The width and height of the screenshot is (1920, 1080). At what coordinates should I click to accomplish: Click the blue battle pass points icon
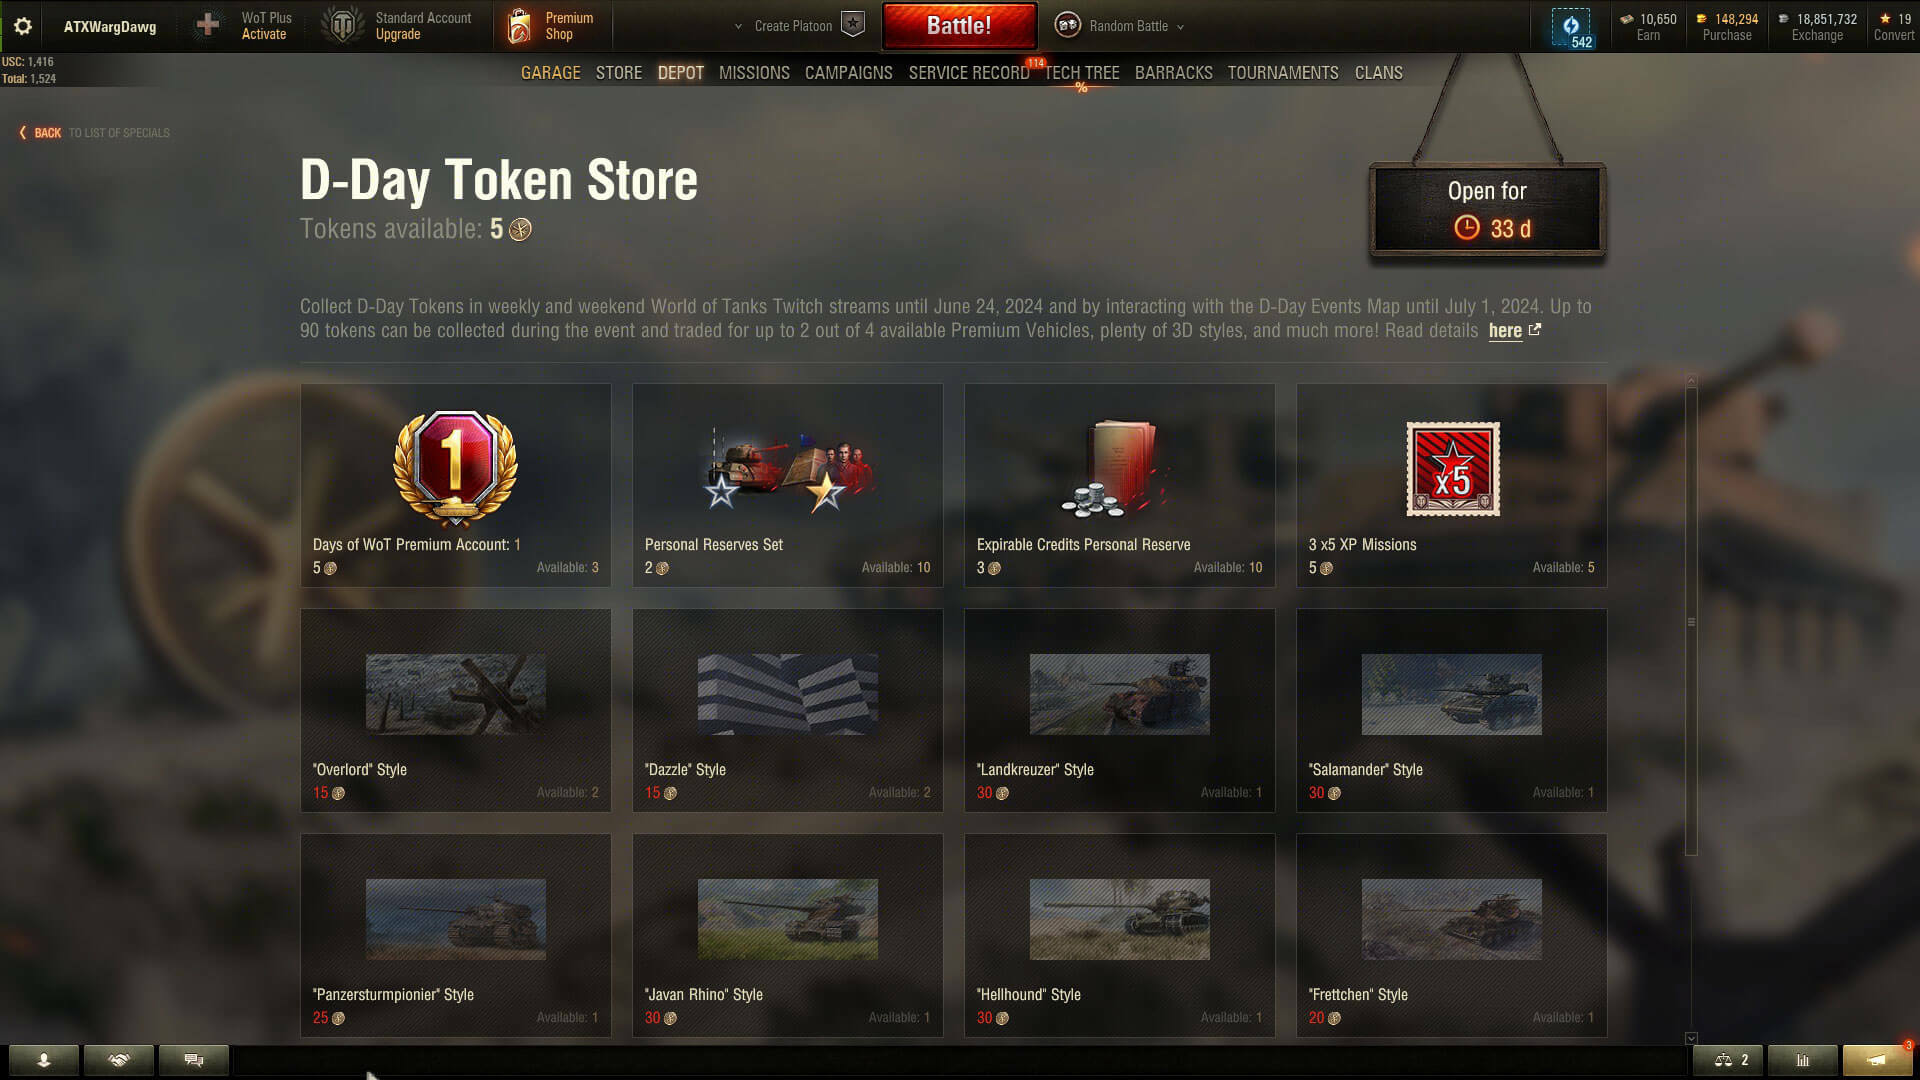[1571, 27]
